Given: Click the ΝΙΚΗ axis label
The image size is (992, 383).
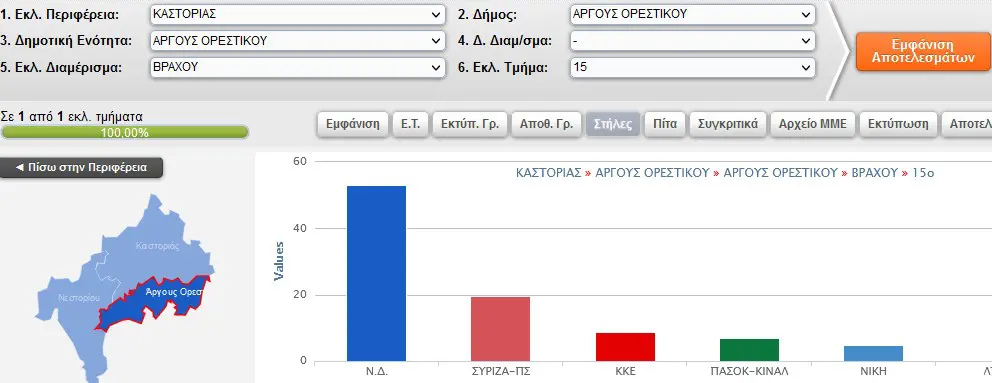Looking at the screenshot, I should pyautogui.click(x=874, y=372).
